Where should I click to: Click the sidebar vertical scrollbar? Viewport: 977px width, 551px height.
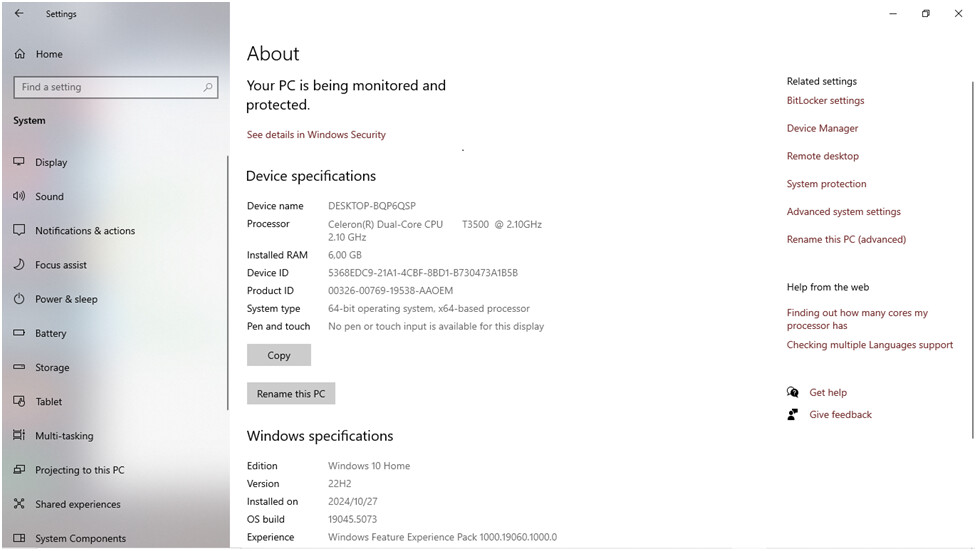[x=227, y=283]
